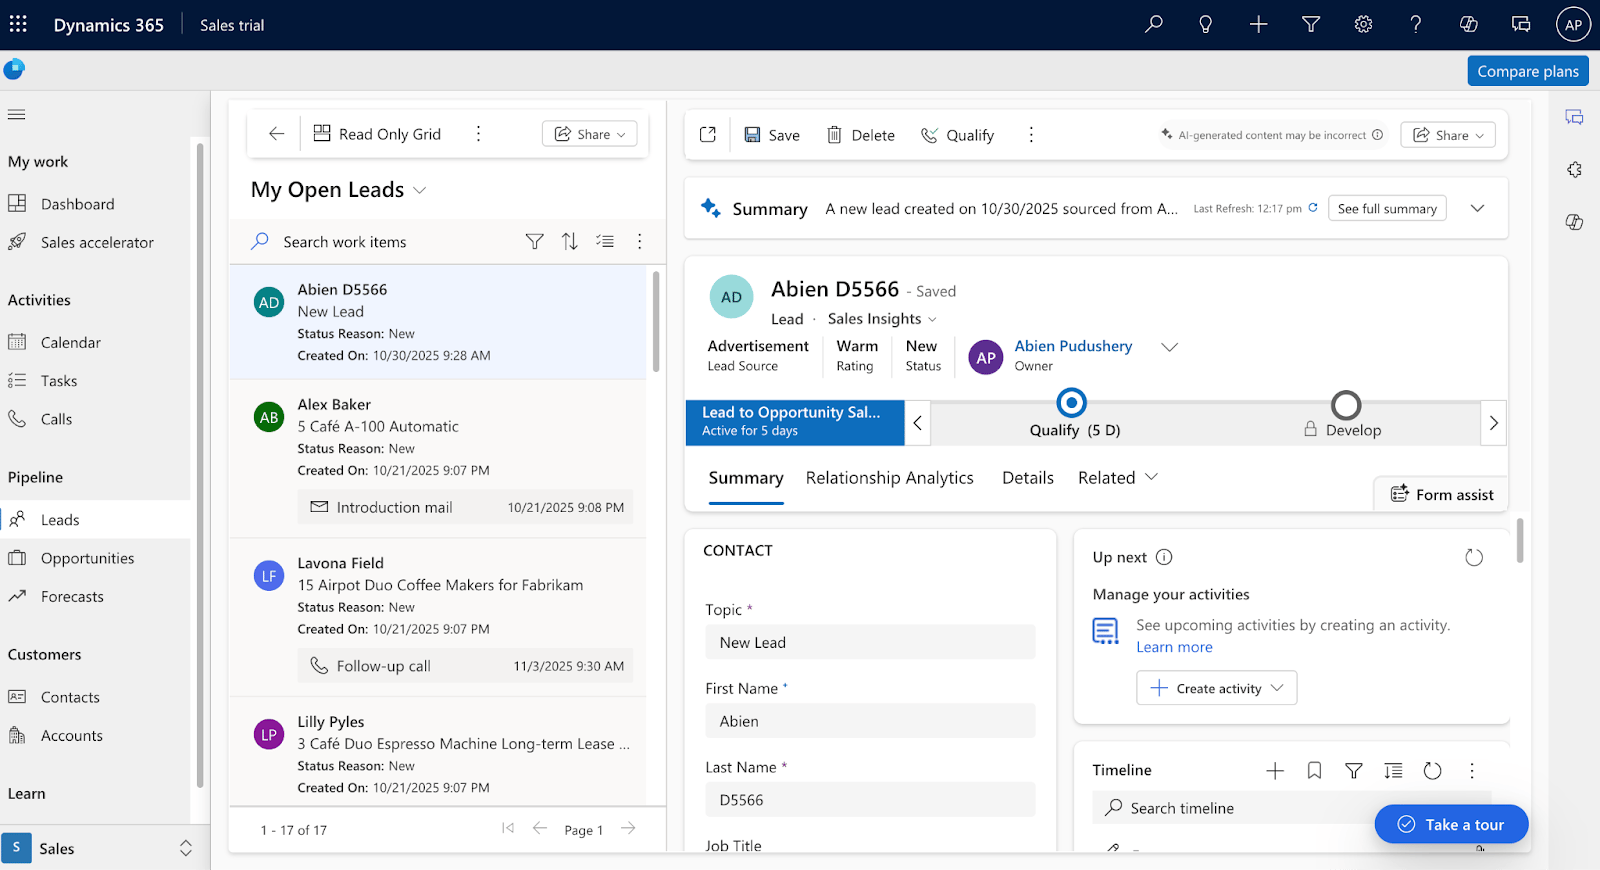This screenshot has height=870, width=1600.
Task: Open advanced find filter icon in header
Action: pyautogui.click(x=1311, y=24)
